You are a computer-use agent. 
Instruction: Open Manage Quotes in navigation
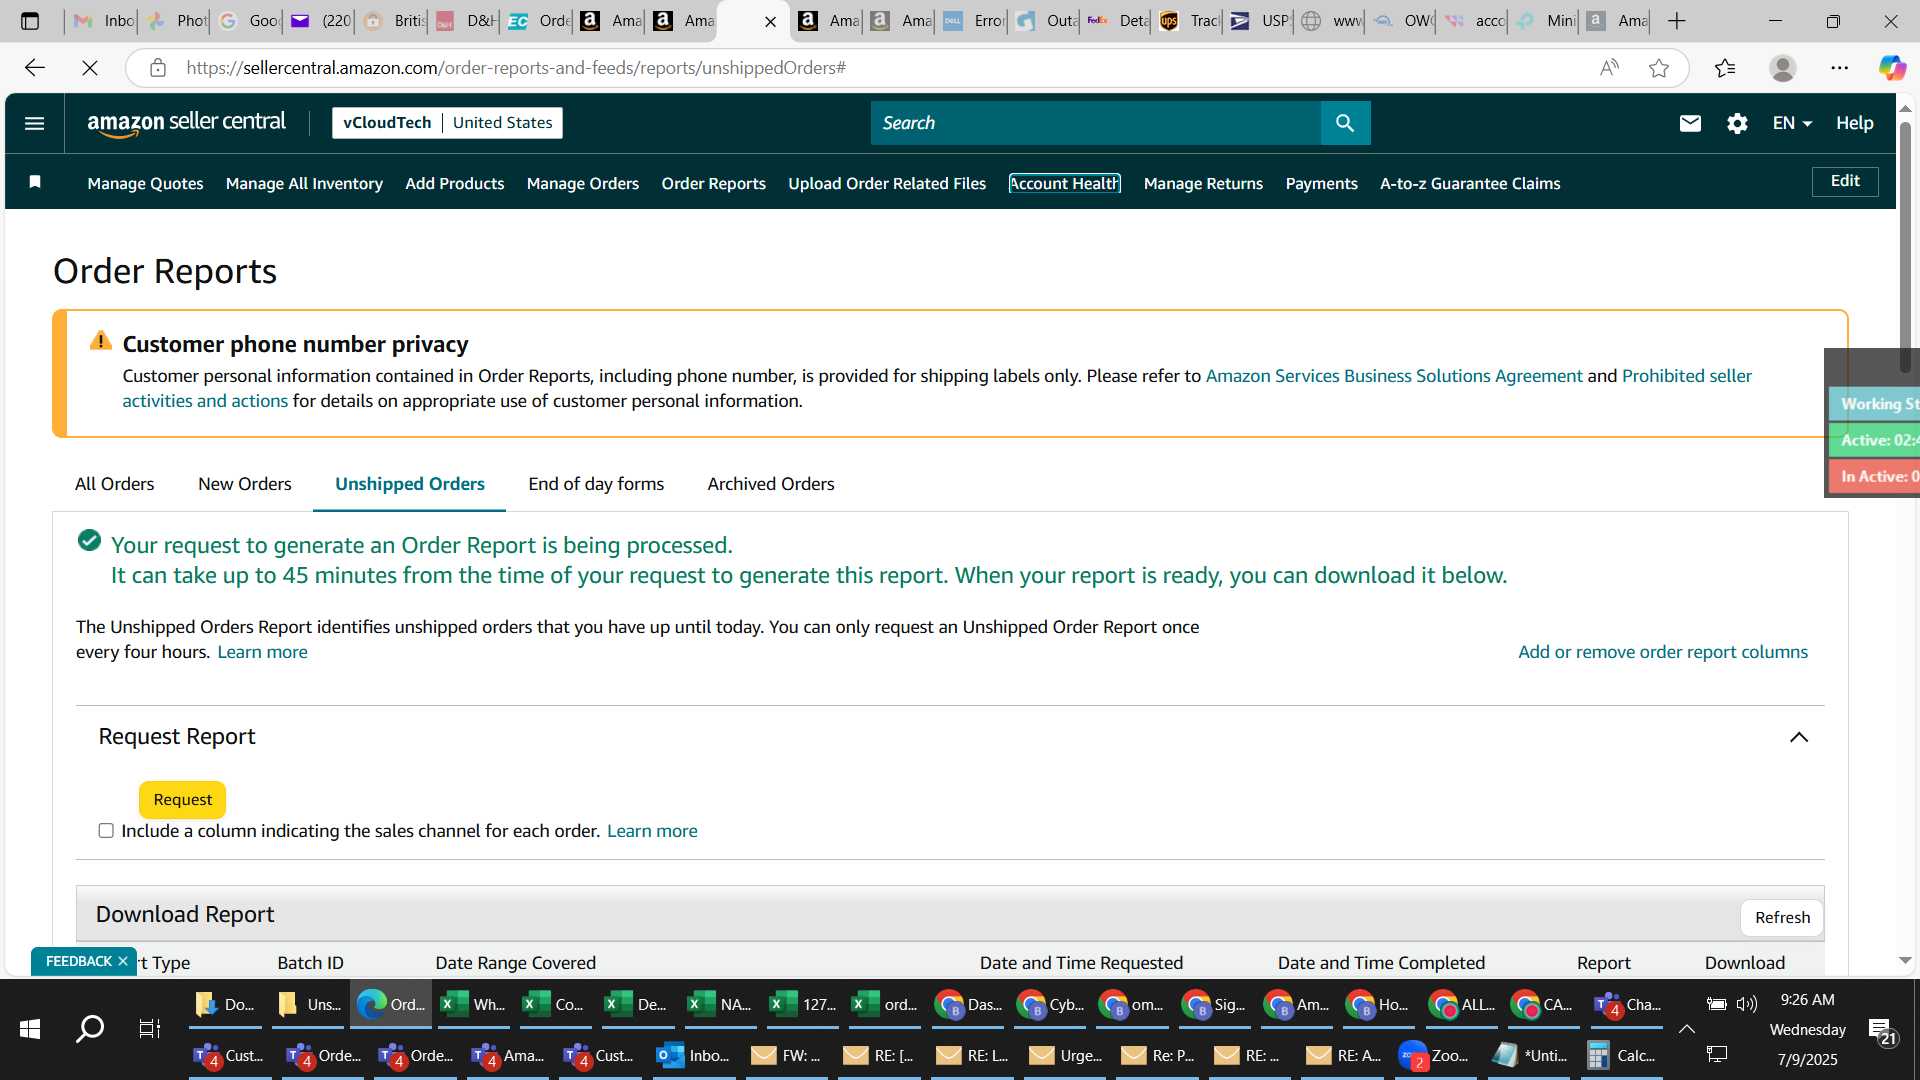click(x=145, y=183)
